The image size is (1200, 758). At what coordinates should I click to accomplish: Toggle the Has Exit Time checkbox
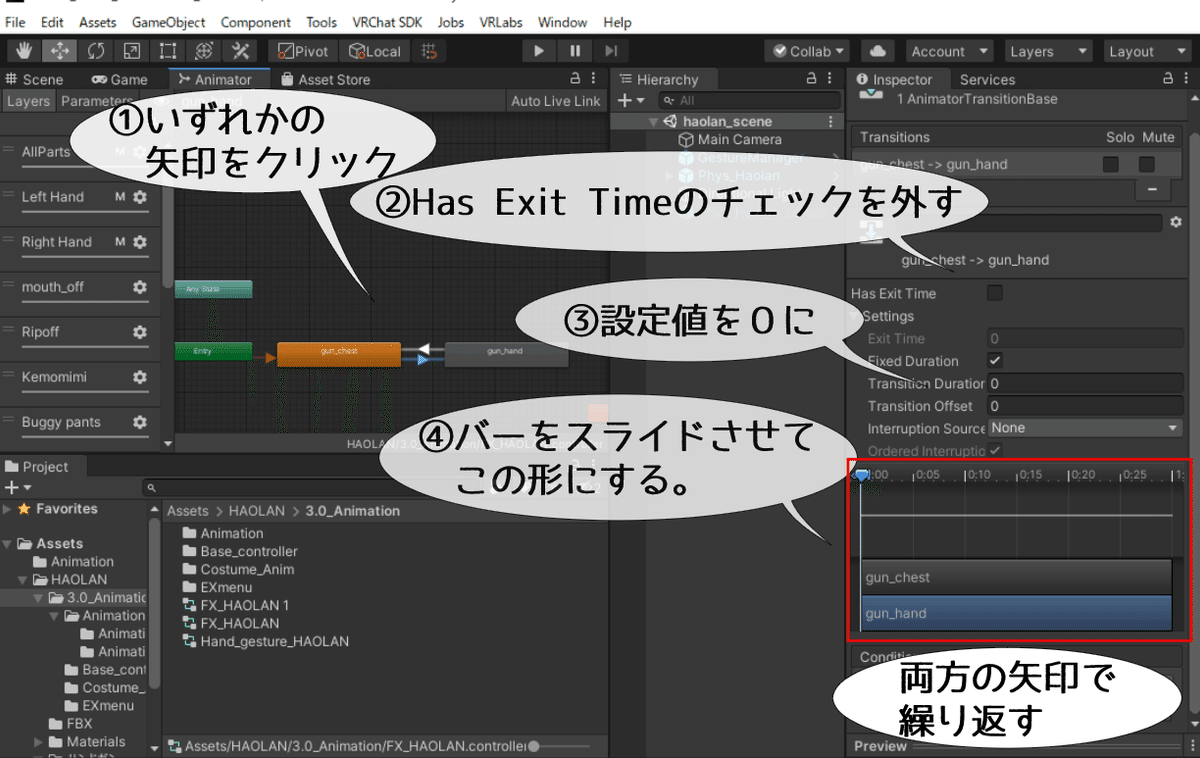994,293
